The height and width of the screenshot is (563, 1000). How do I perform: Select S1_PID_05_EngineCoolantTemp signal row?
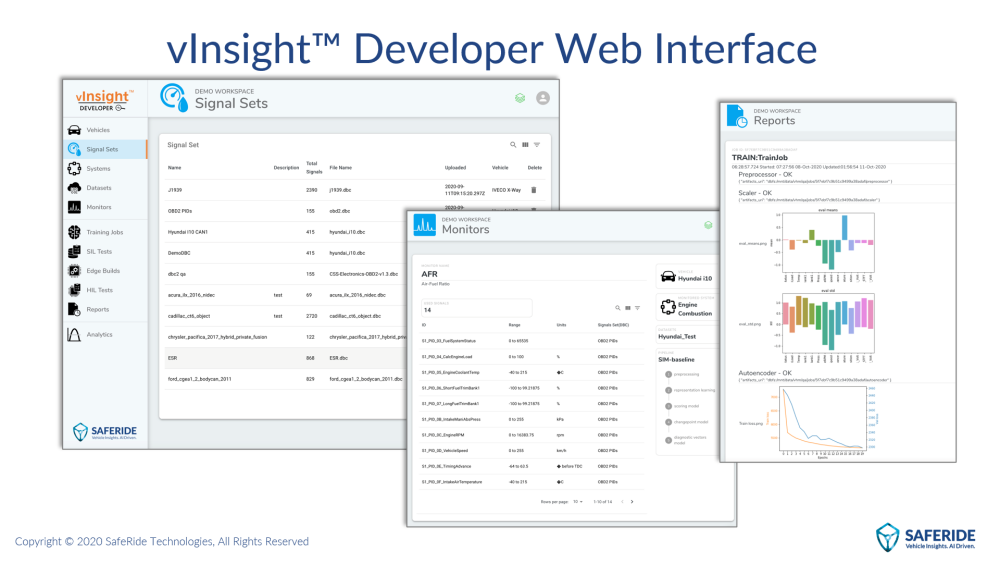pos(531,372)
